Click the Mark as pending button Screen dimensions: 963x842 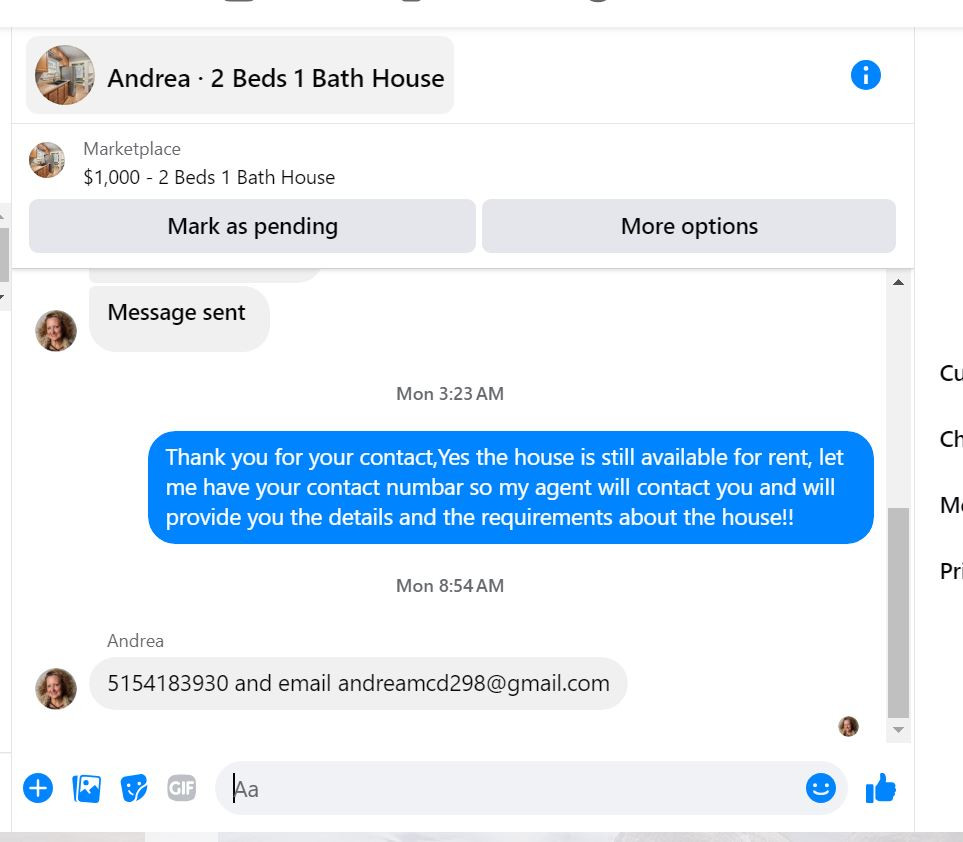pyautogui.click(x=252, y=226)
